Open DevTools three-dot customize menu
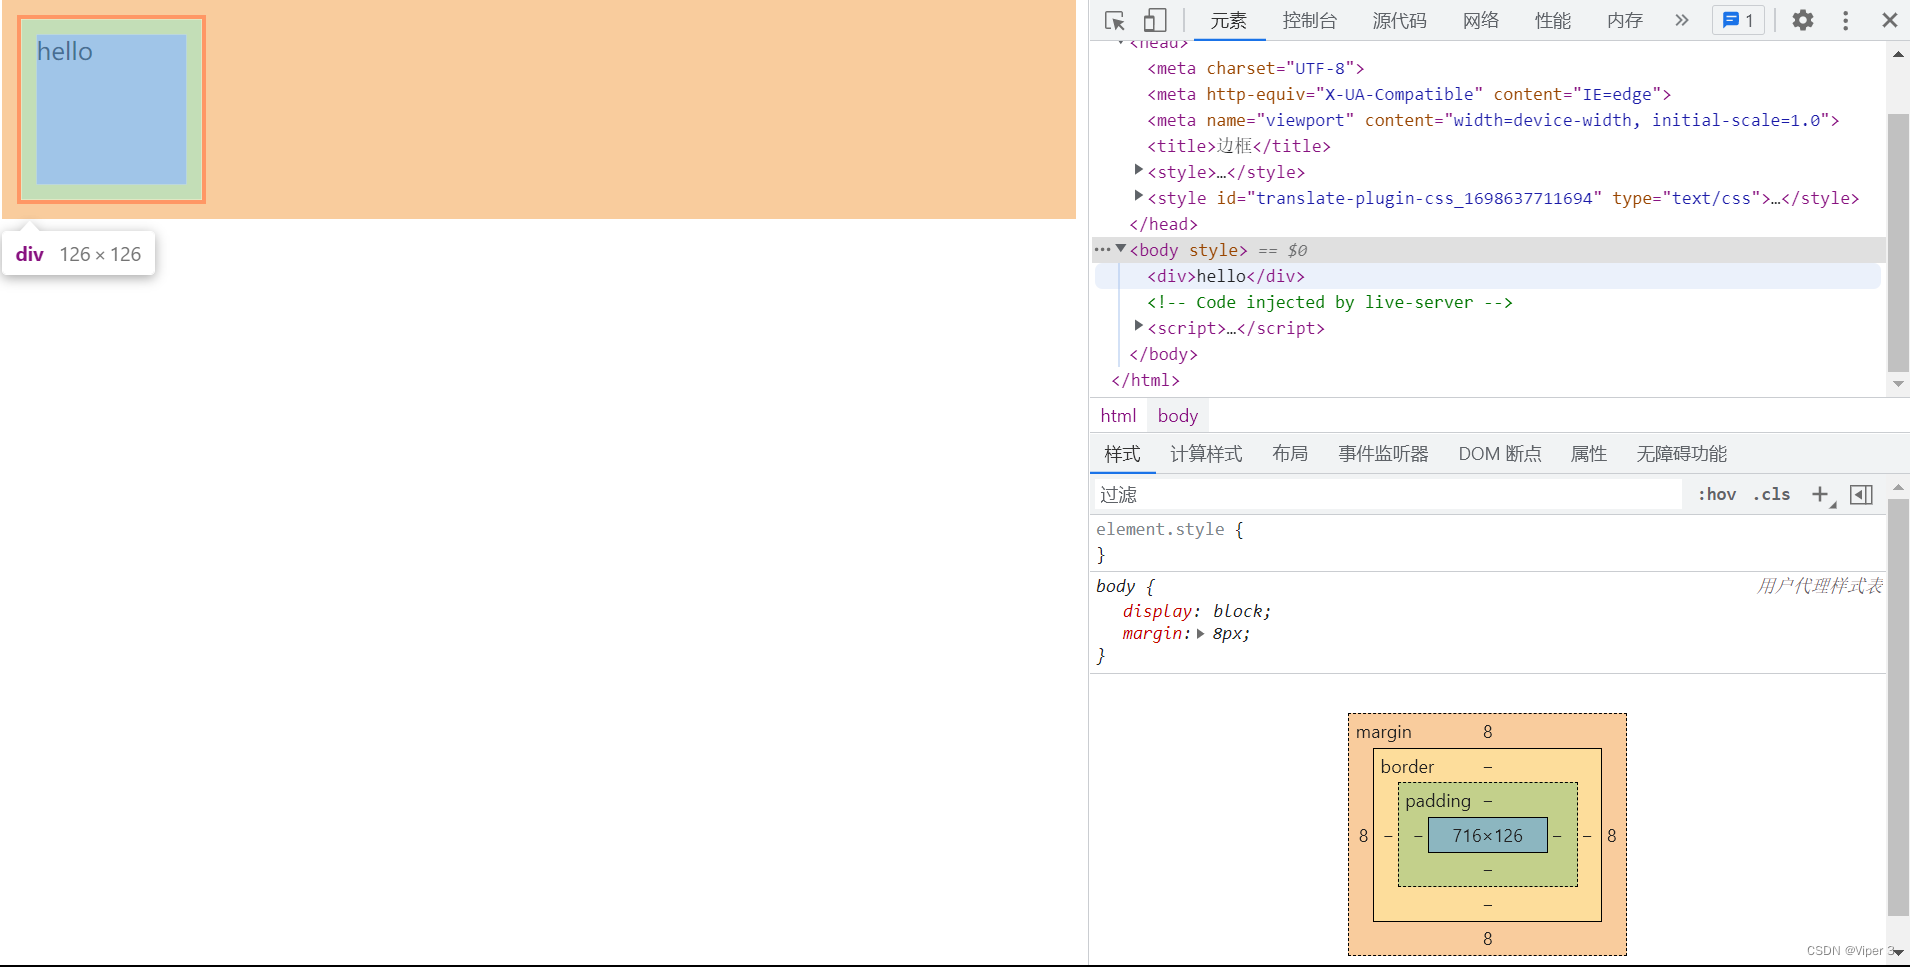The image size is (1910, 967). 1845,20
